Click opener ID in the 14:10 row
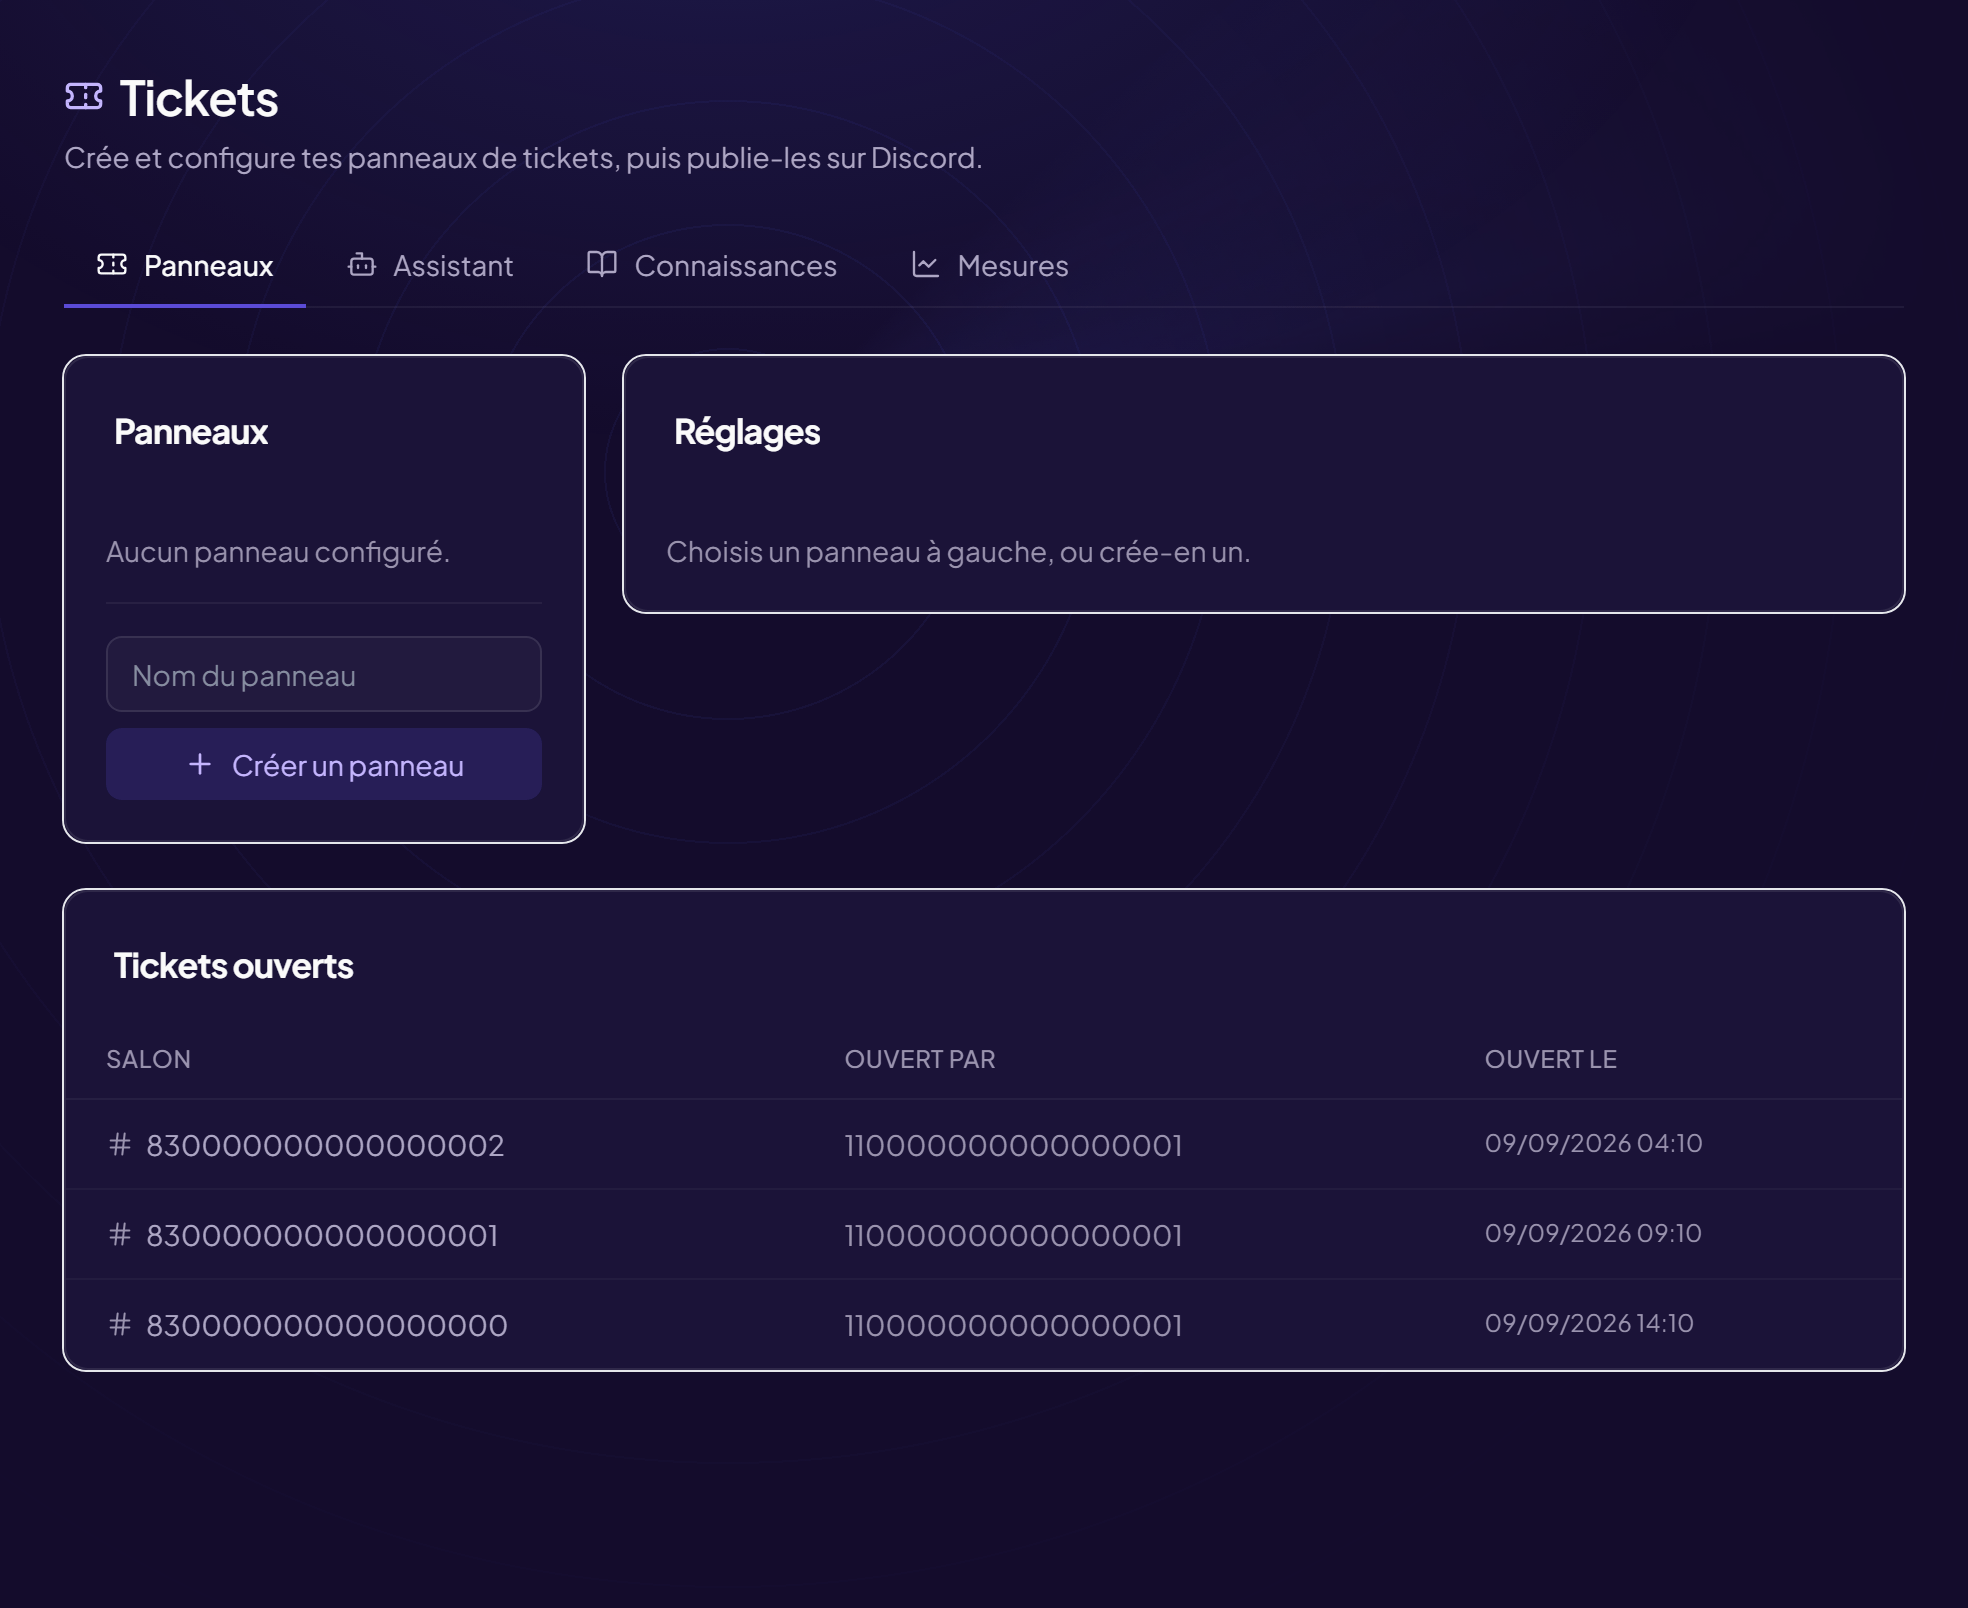 (1013, 1325)
